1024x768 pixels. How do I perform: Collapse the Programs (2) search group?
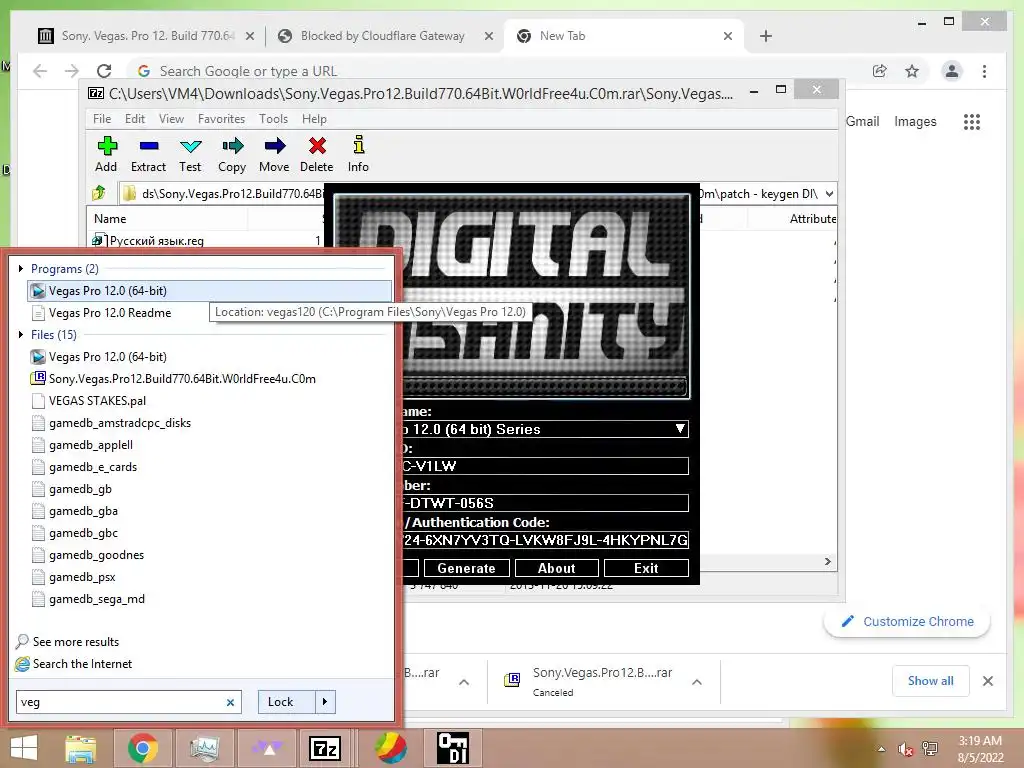tap(21, 268)
